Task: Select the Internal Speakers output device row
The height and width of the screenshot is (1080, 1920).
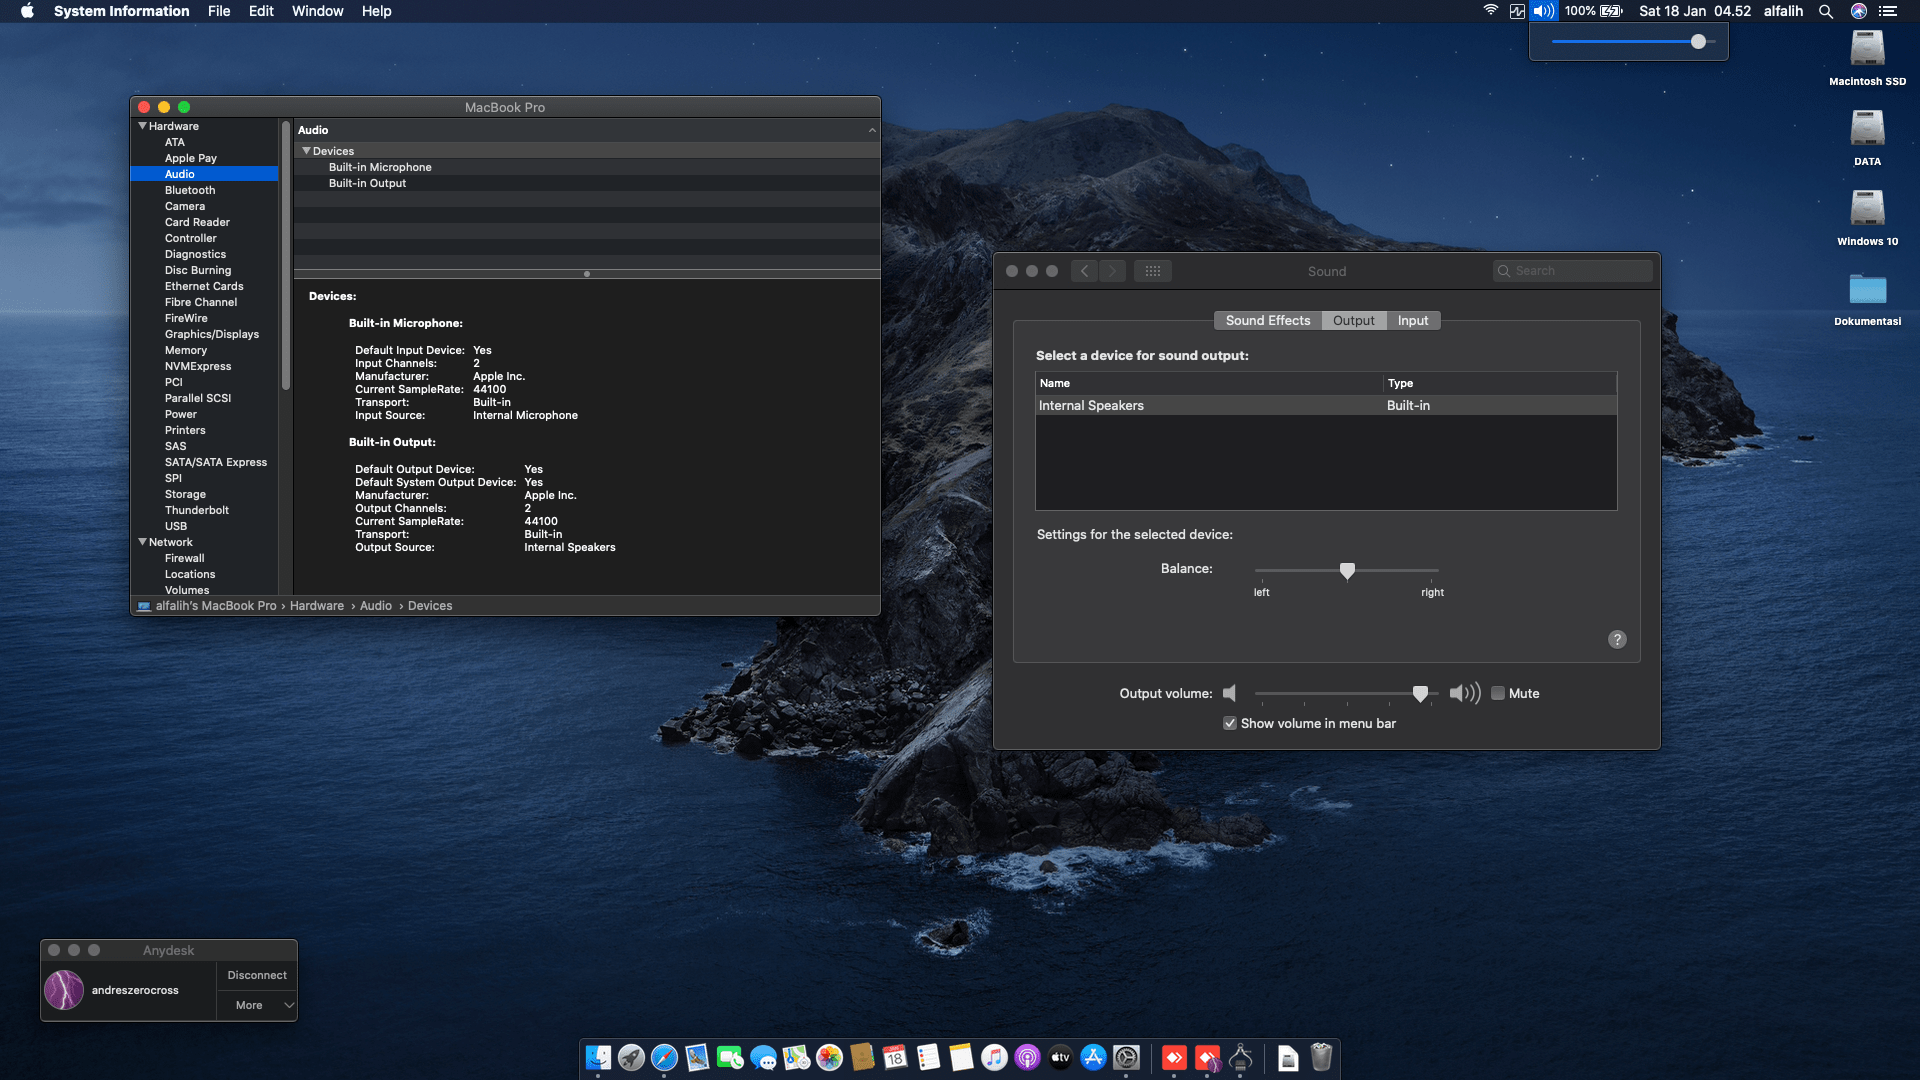Action: pos(1326,405)
